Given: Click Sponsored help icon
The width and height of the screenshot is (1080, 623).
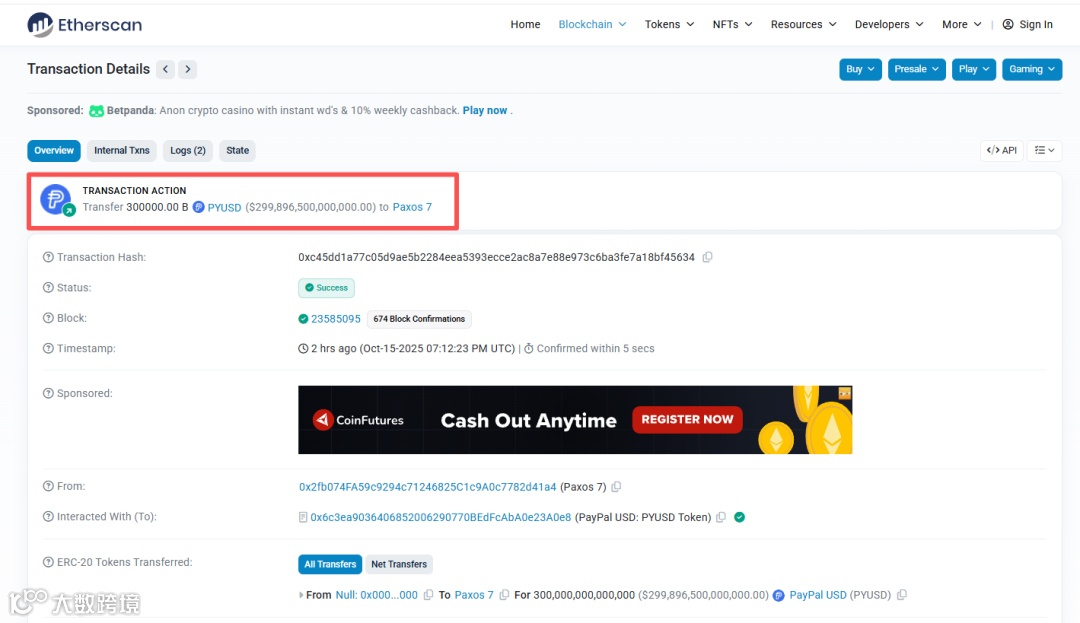Looking at the screenshot, I should coord(48,393).
